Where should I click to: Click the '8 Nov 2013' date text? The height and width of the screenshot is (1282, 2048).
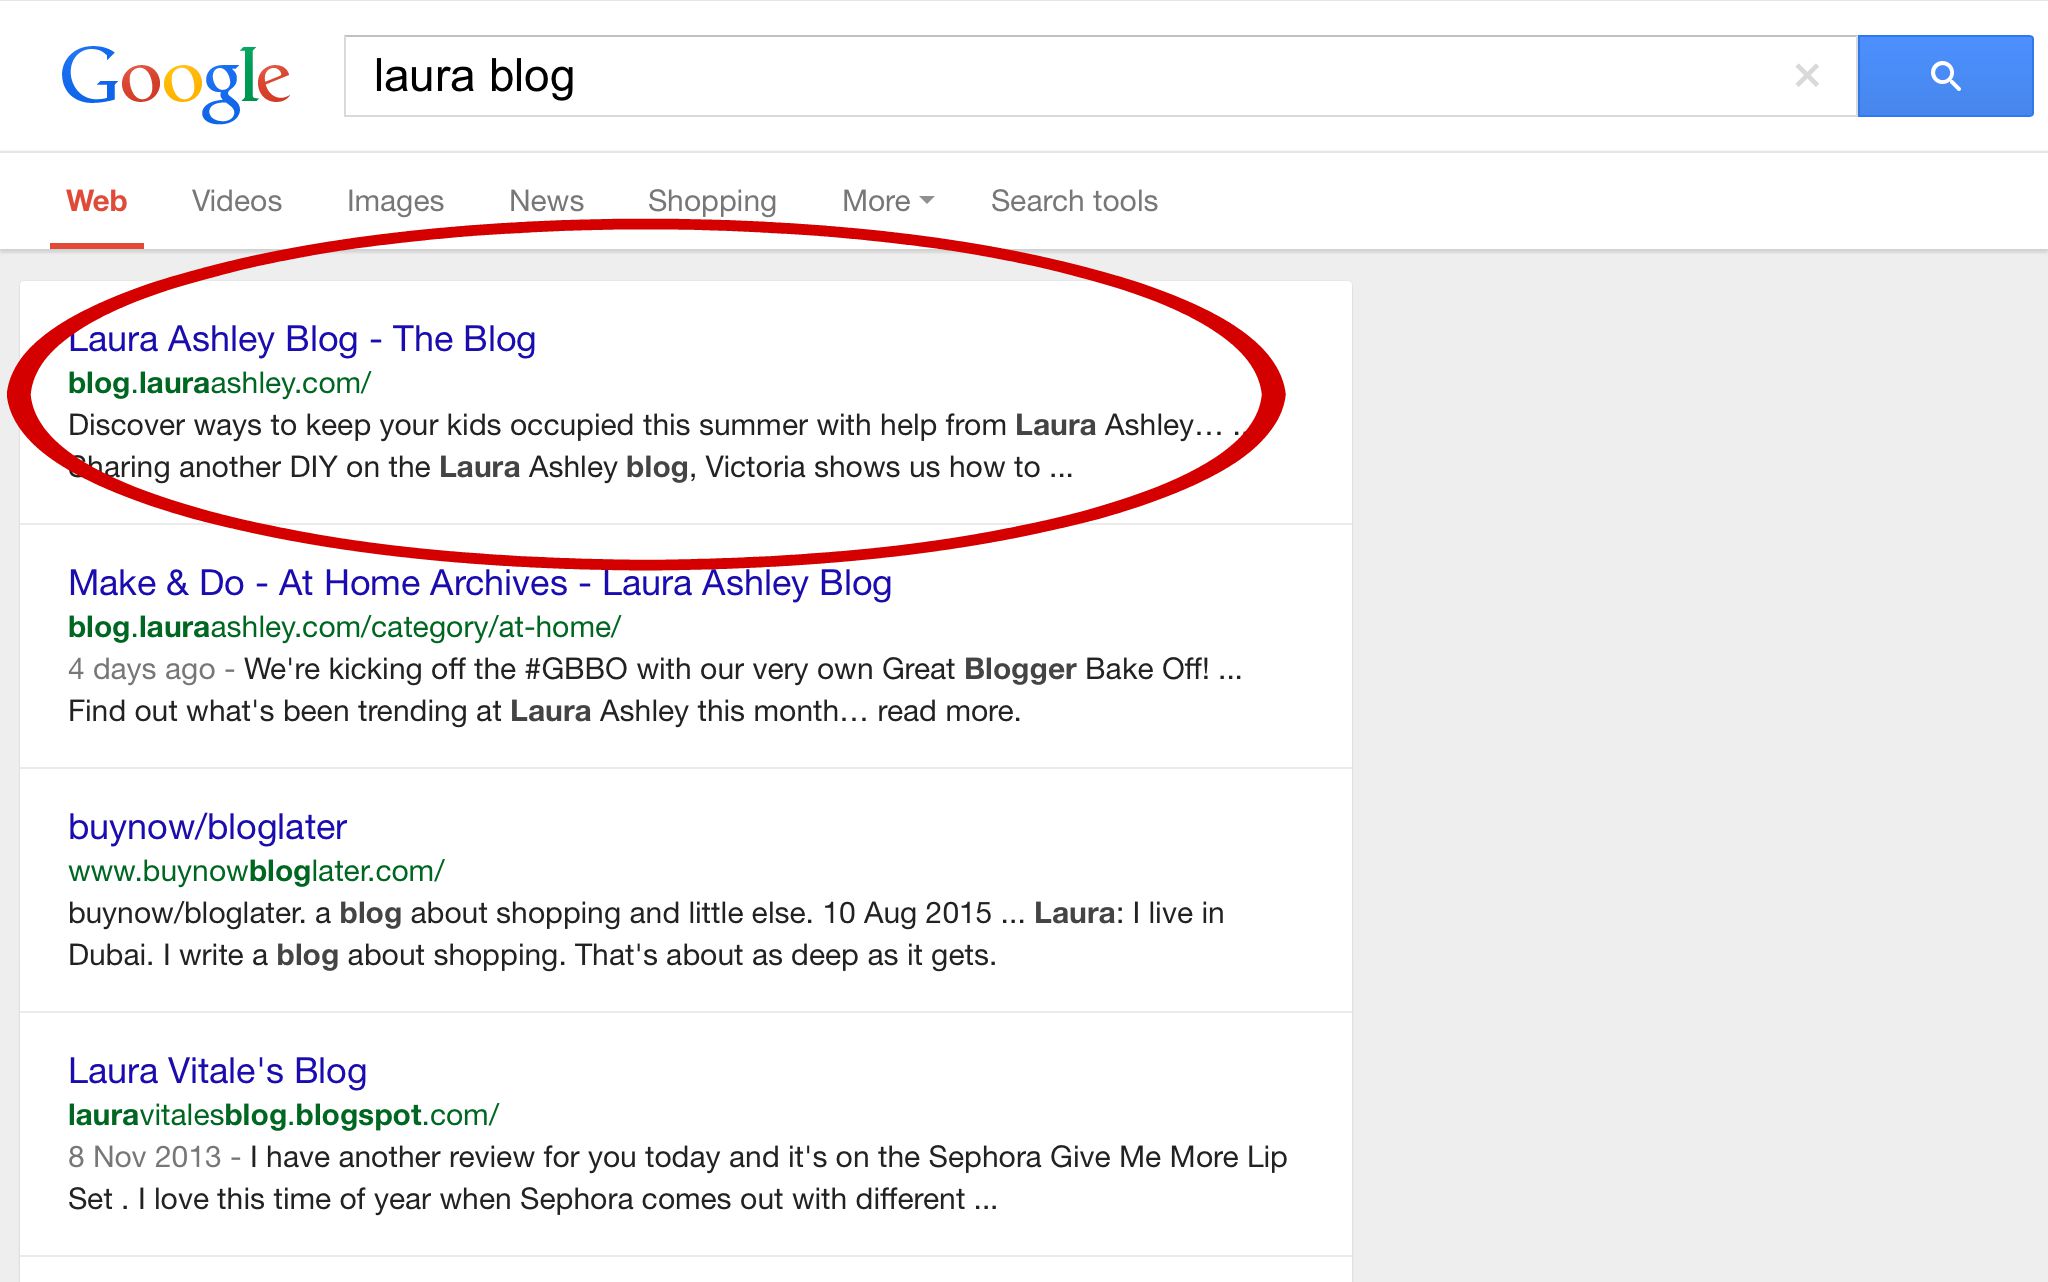(x=145, y=1157)
